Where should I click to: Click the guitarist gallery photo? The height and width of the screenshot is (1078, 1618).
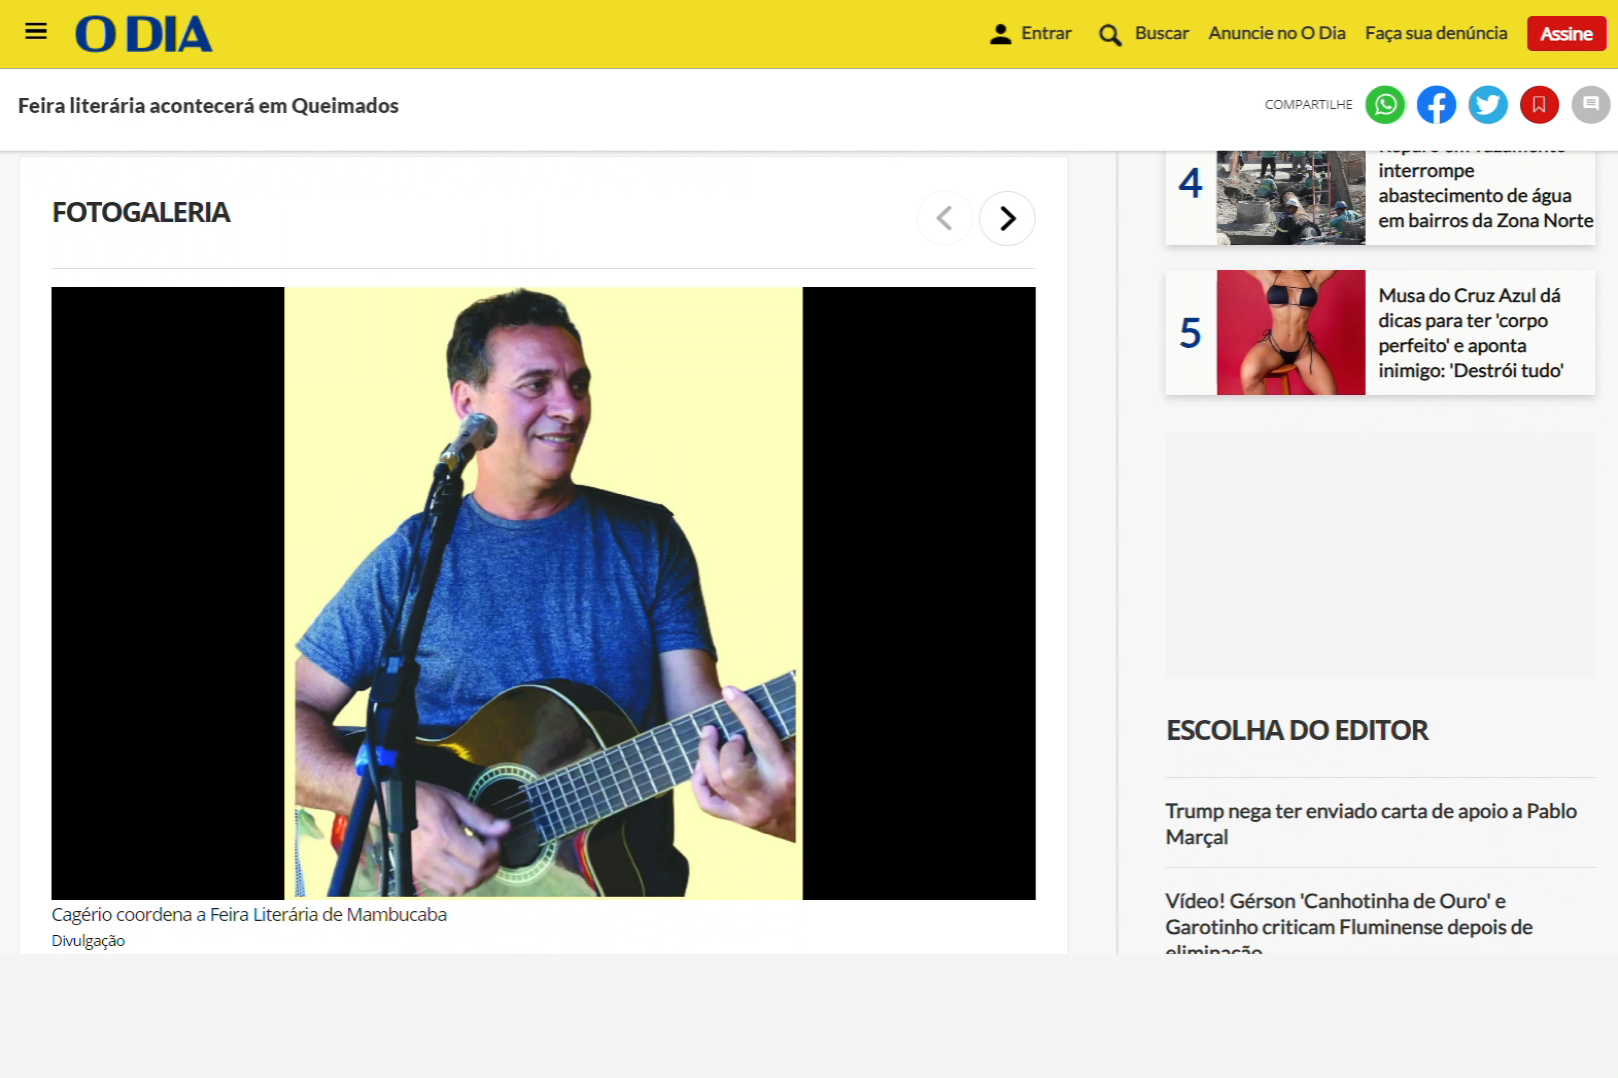point(543,593)
